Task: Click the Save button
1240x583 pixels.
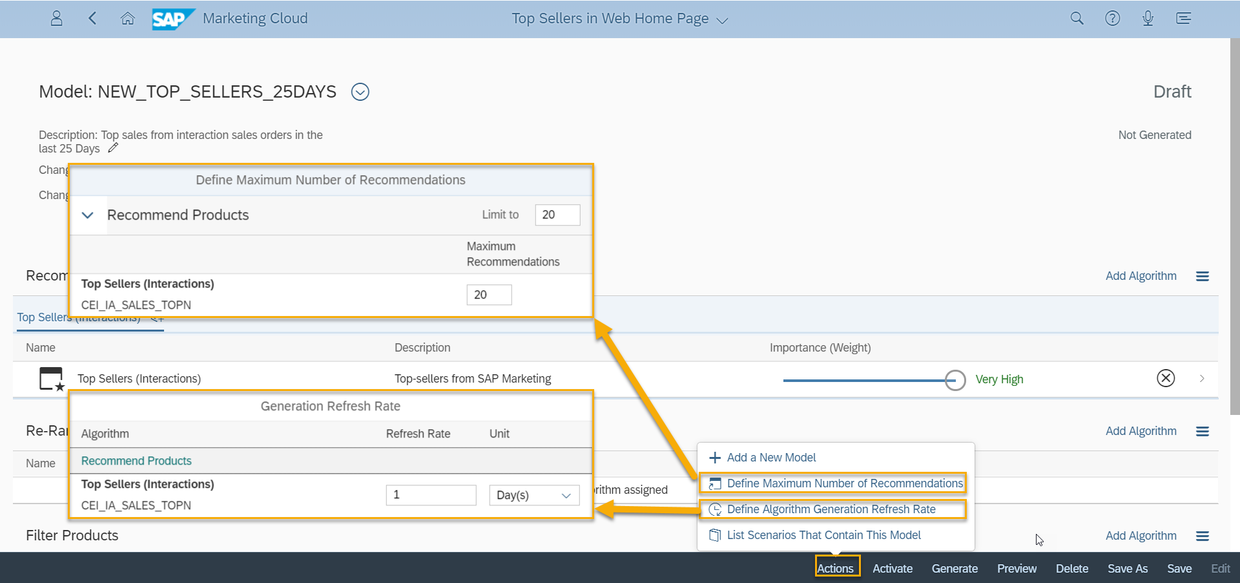Action: 1180,568
